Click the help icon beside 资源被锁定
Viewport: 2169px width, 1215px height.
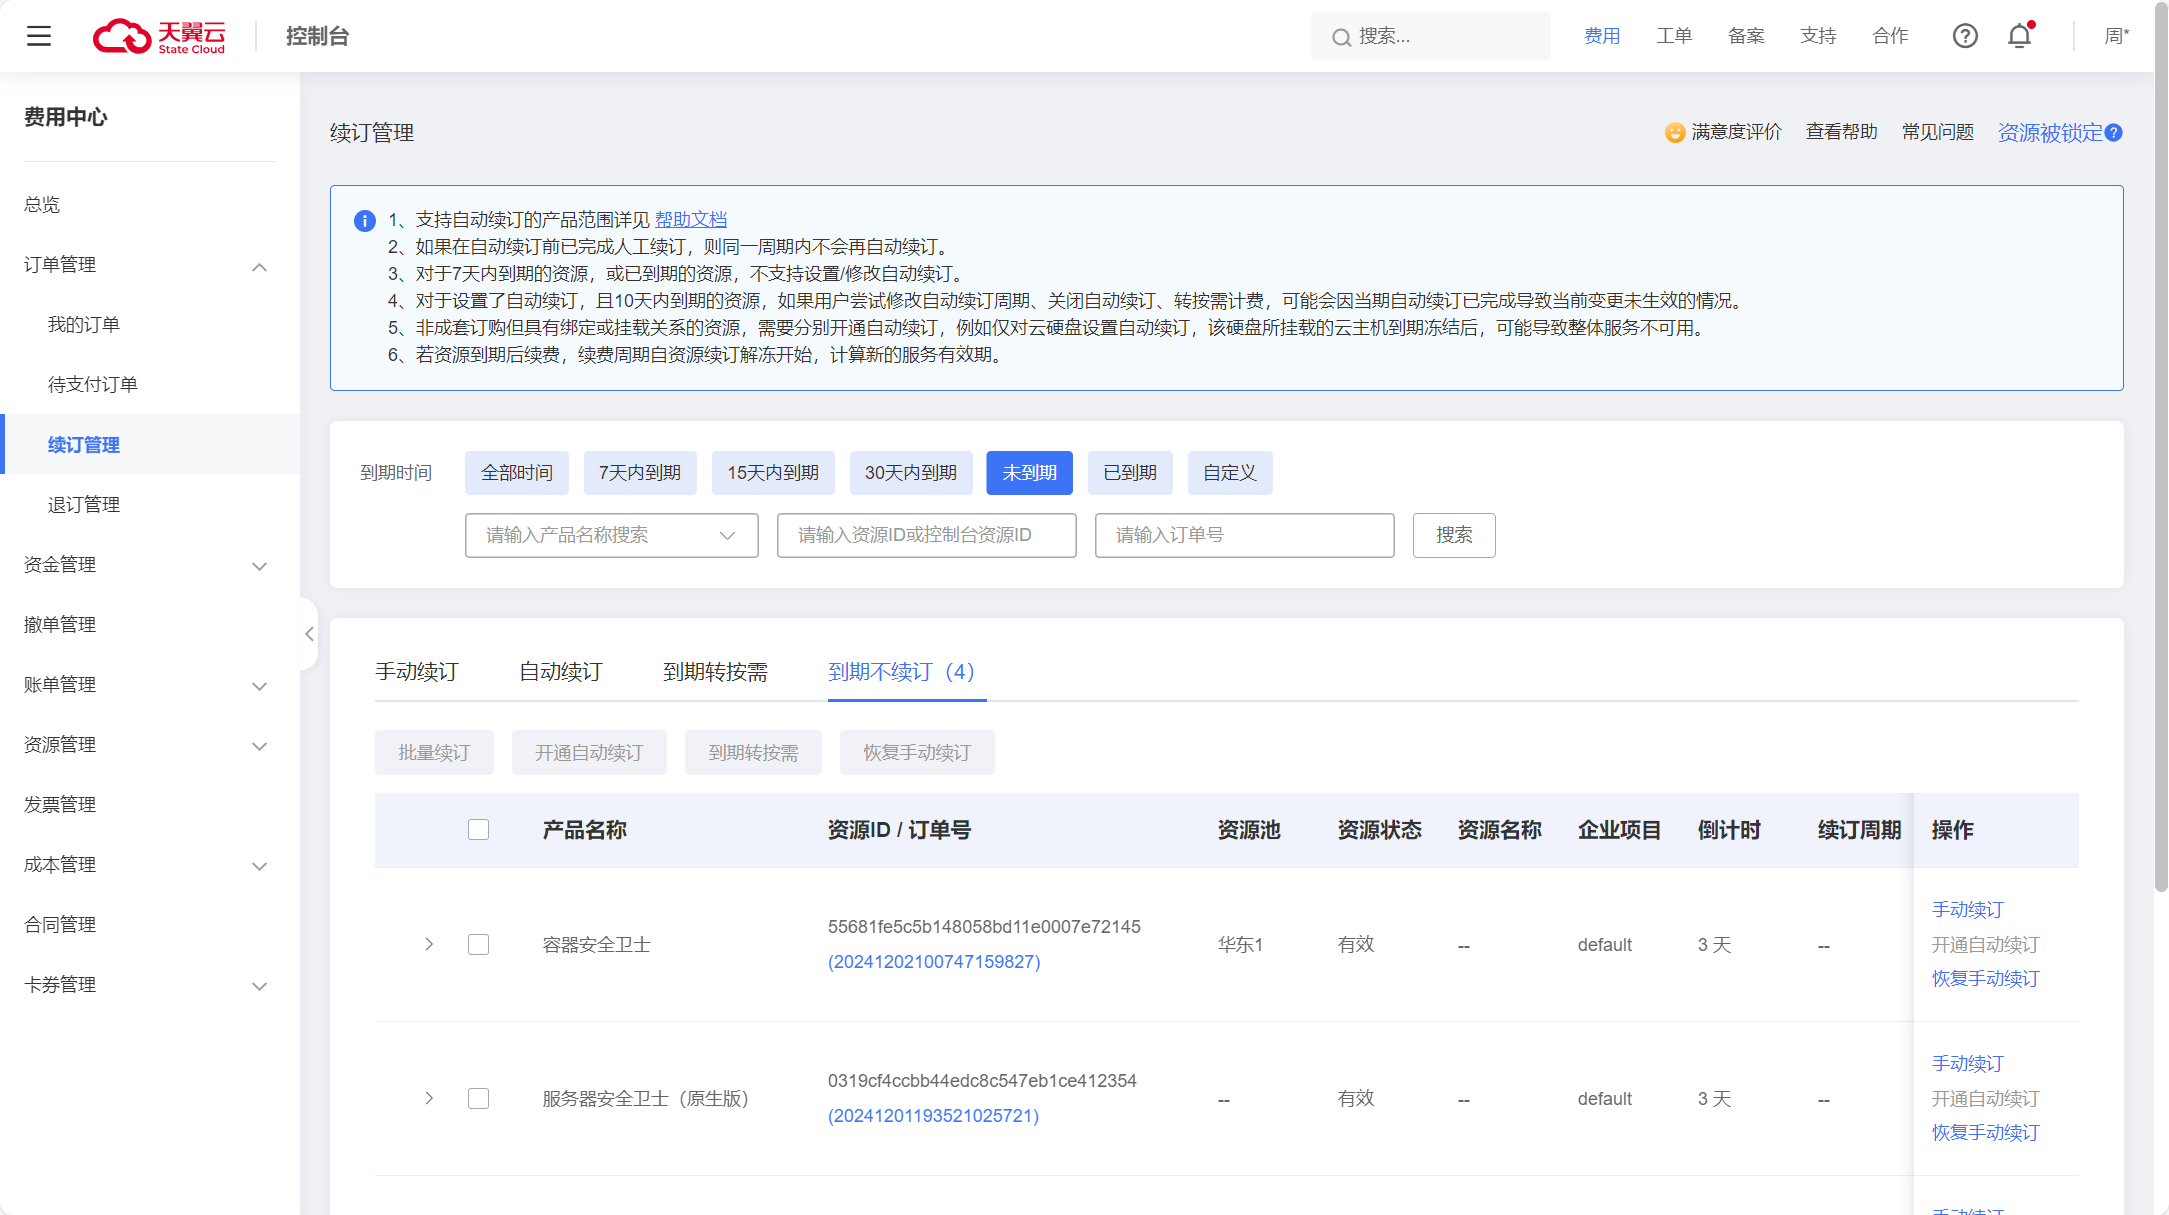click(2113, 132)
